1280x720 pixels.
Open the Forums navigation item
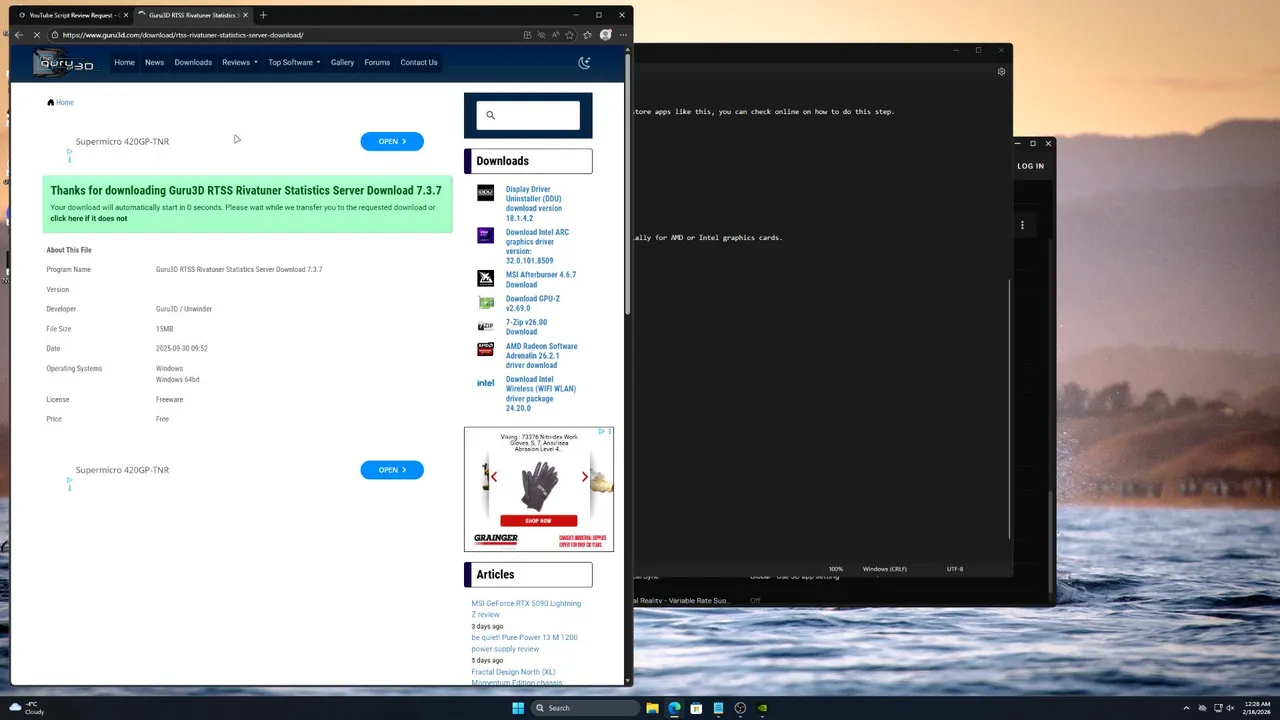point(377,62)
